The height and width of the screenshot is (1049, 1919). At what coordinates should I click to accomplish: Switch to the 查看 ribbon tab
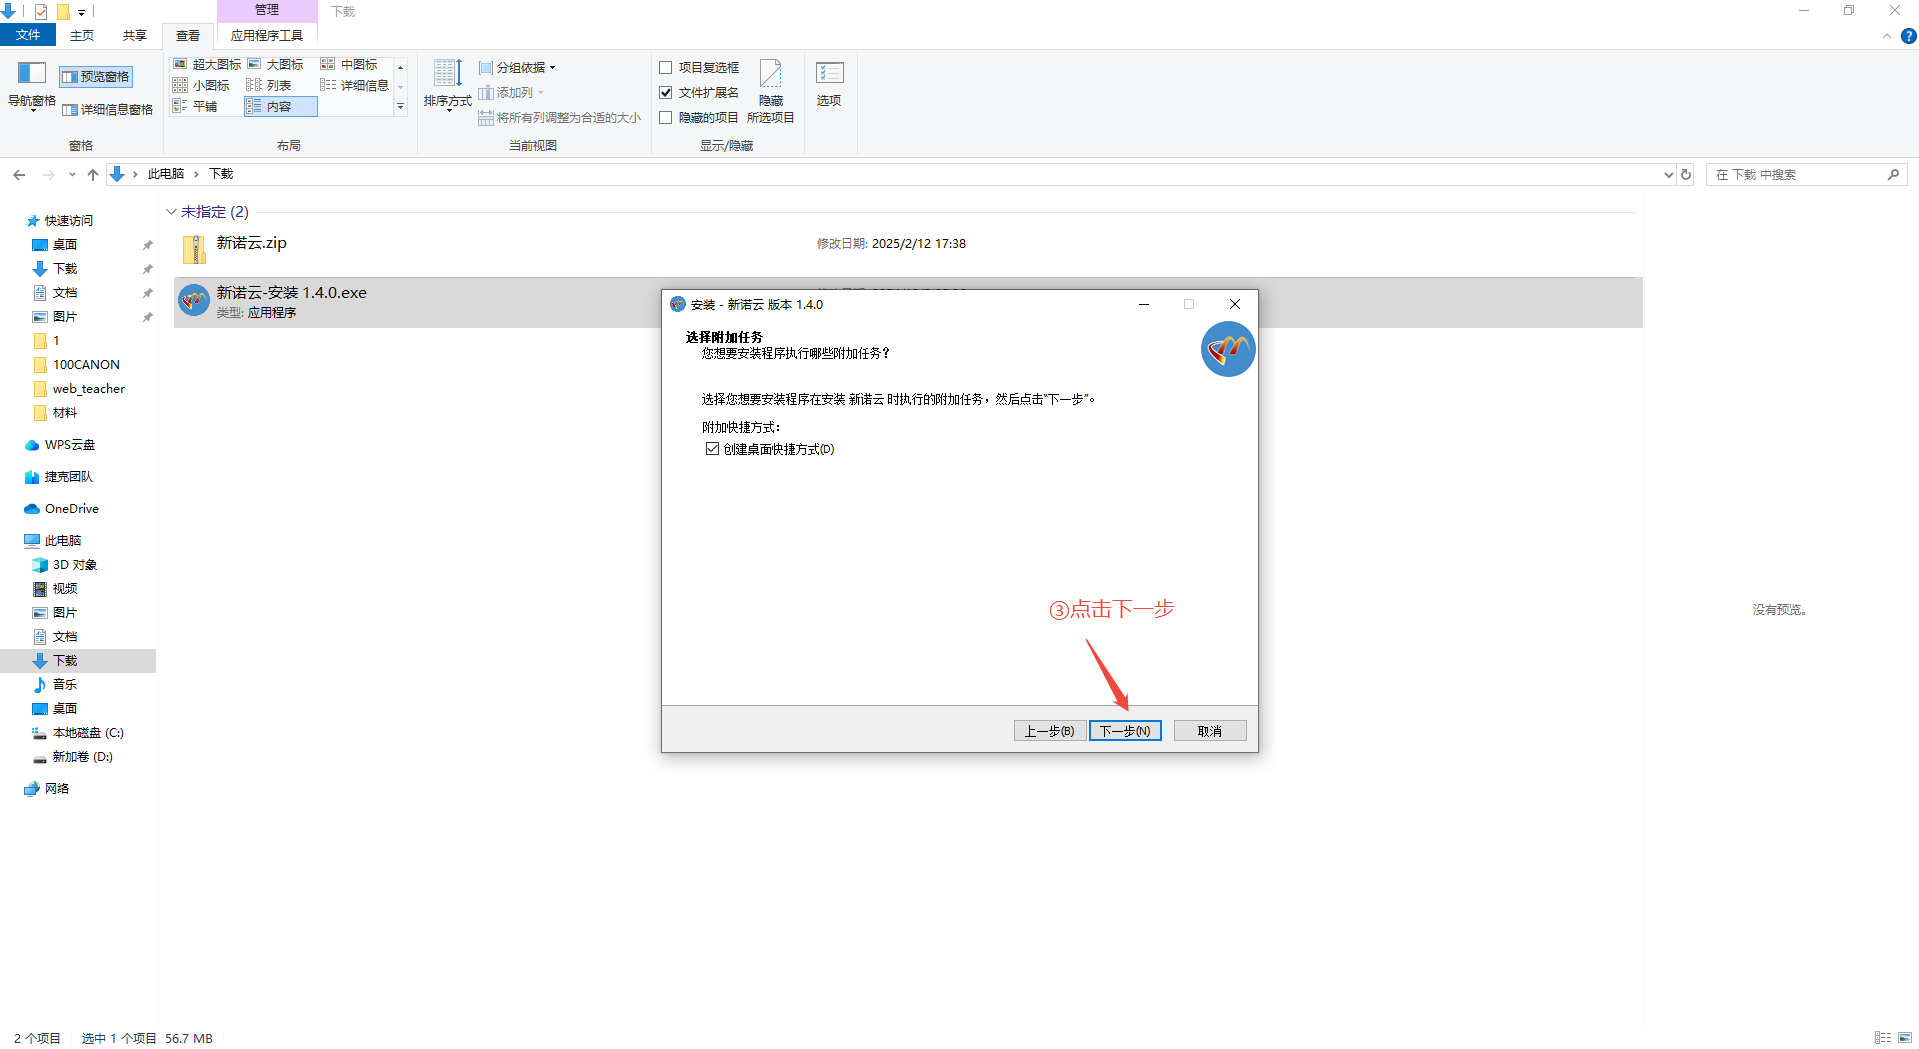click(x=188, y=35)
